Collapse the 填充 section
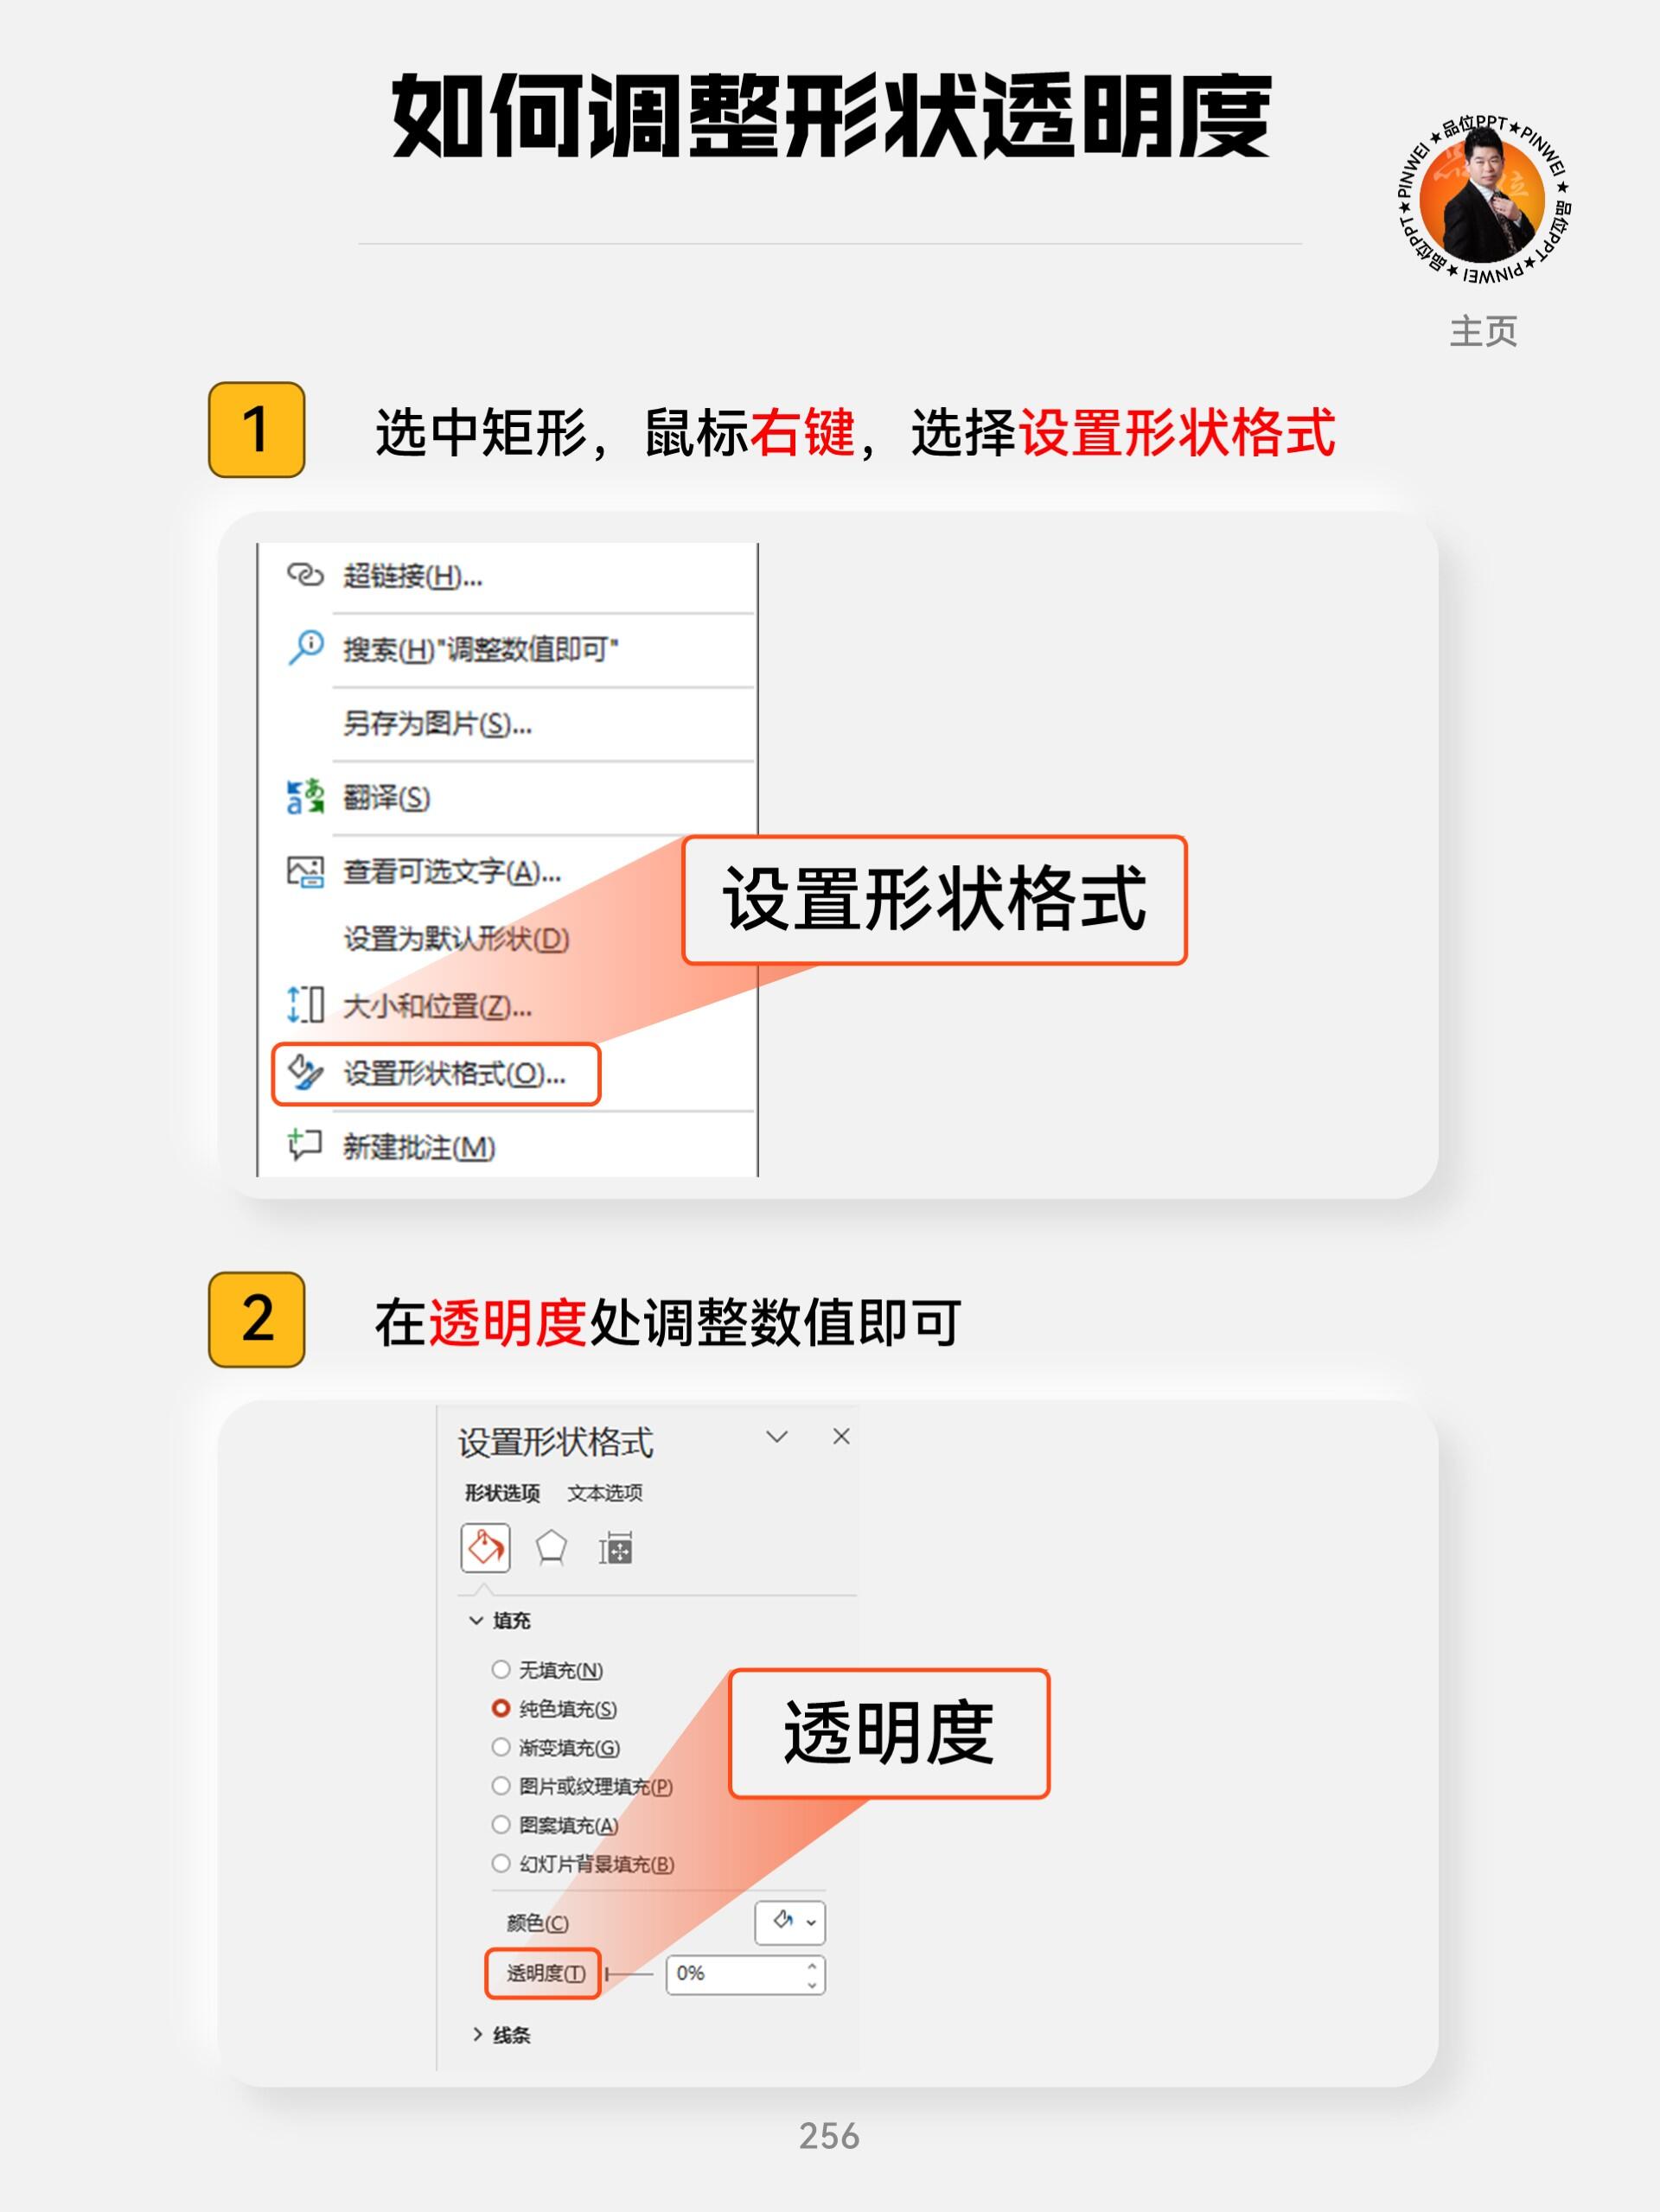Screen dimensions: 1660x2212 477,1620
